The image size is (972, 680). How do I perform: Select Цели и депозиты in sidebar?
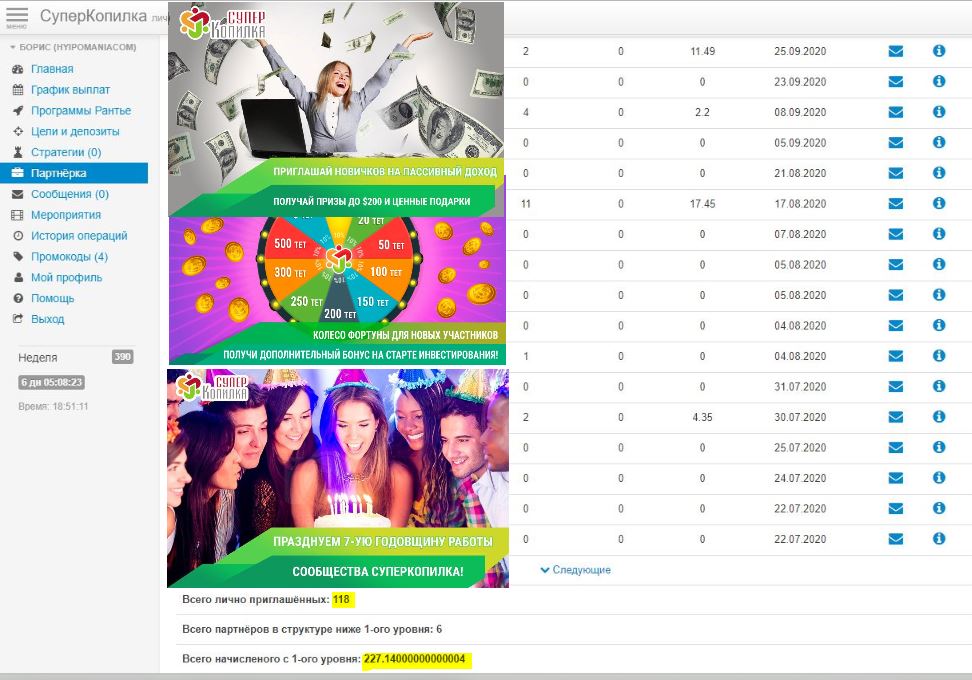pos(74,132)
